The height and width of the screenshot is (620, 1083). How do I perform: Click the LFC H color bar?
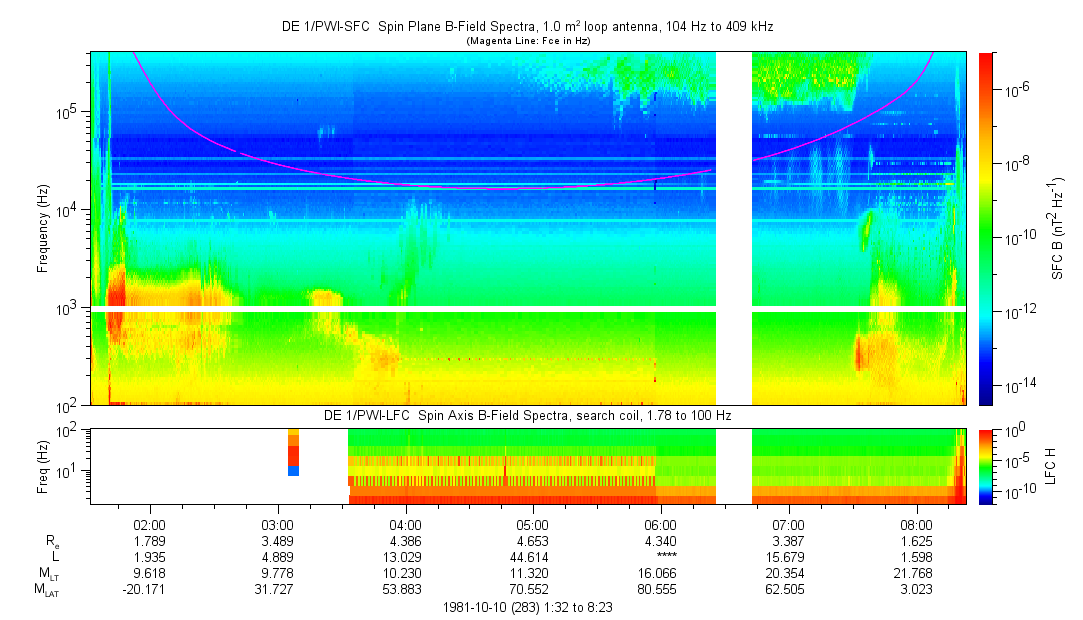point(986,466)
